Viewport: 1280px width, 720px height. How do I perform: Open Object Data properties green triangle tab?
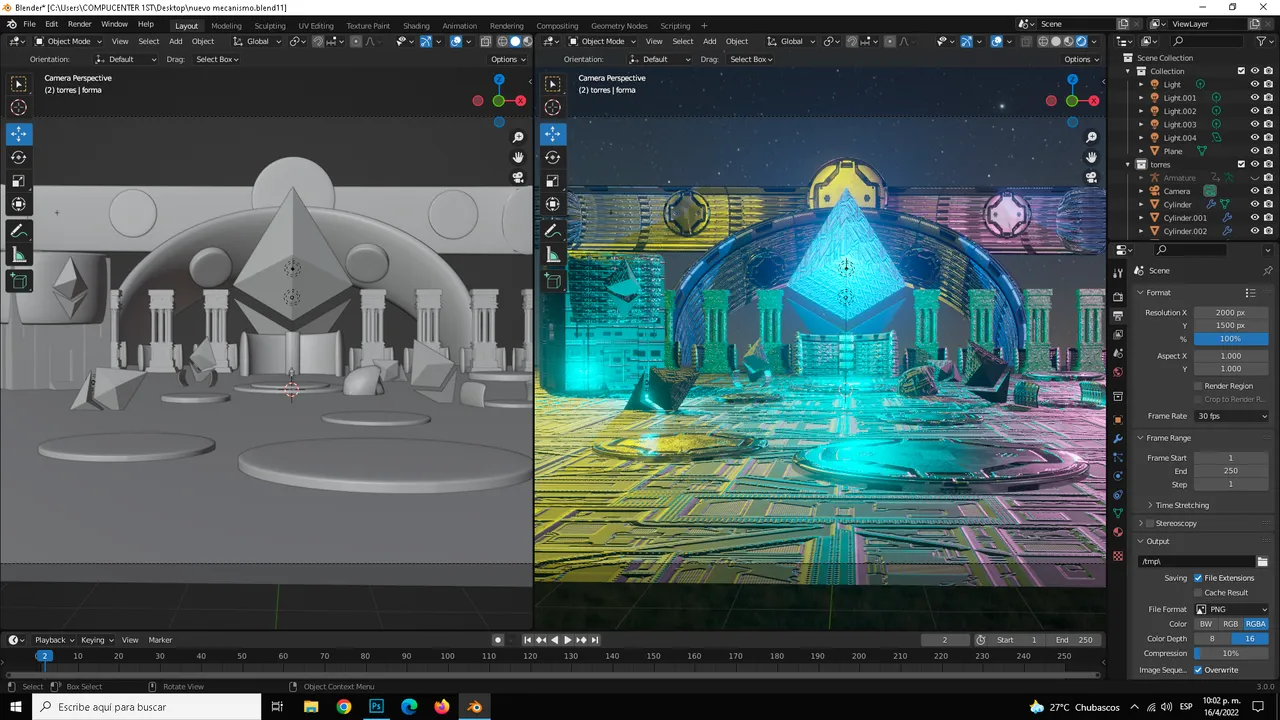pos(1118,513)
